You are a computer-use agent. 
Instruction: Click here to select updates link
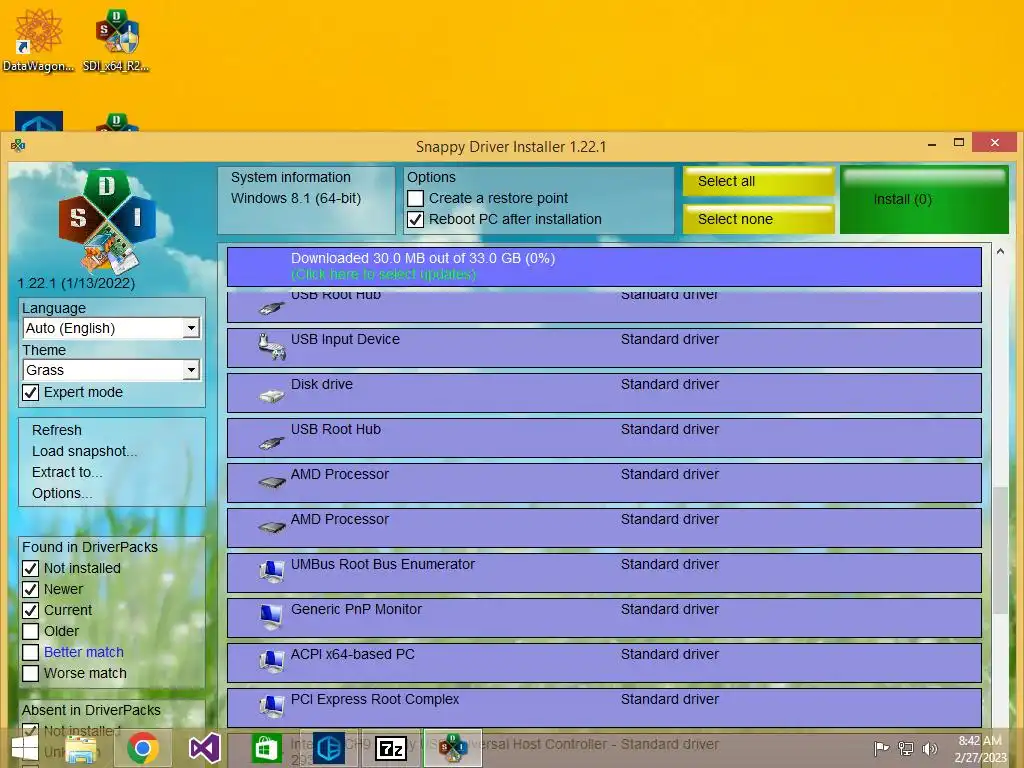tap(383, 274)
